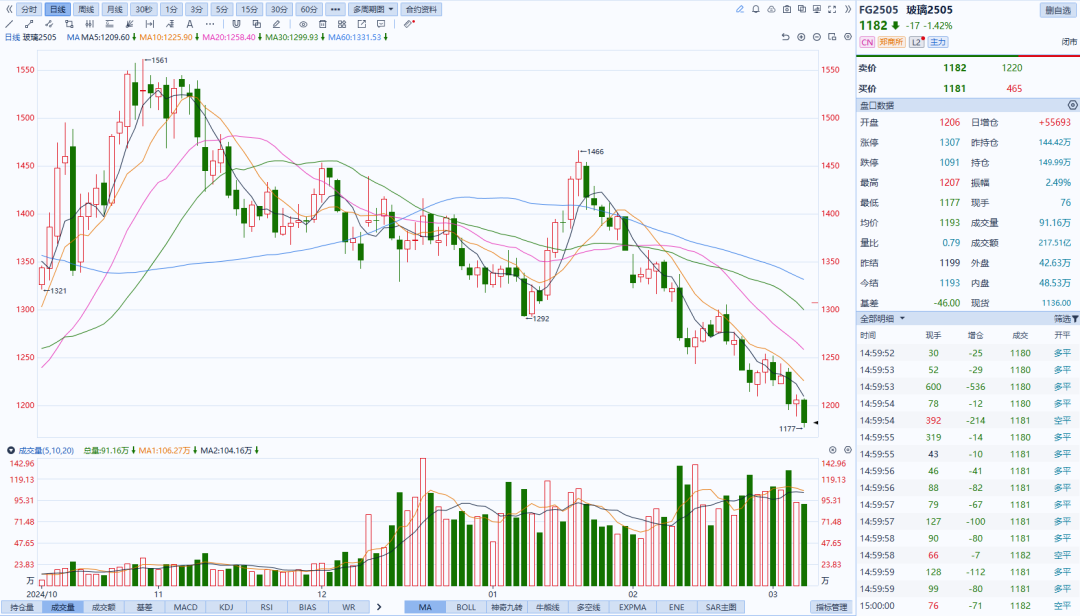Switch sub-chart to KDJ indicator
1080x616 pixels.
point(226,607)
